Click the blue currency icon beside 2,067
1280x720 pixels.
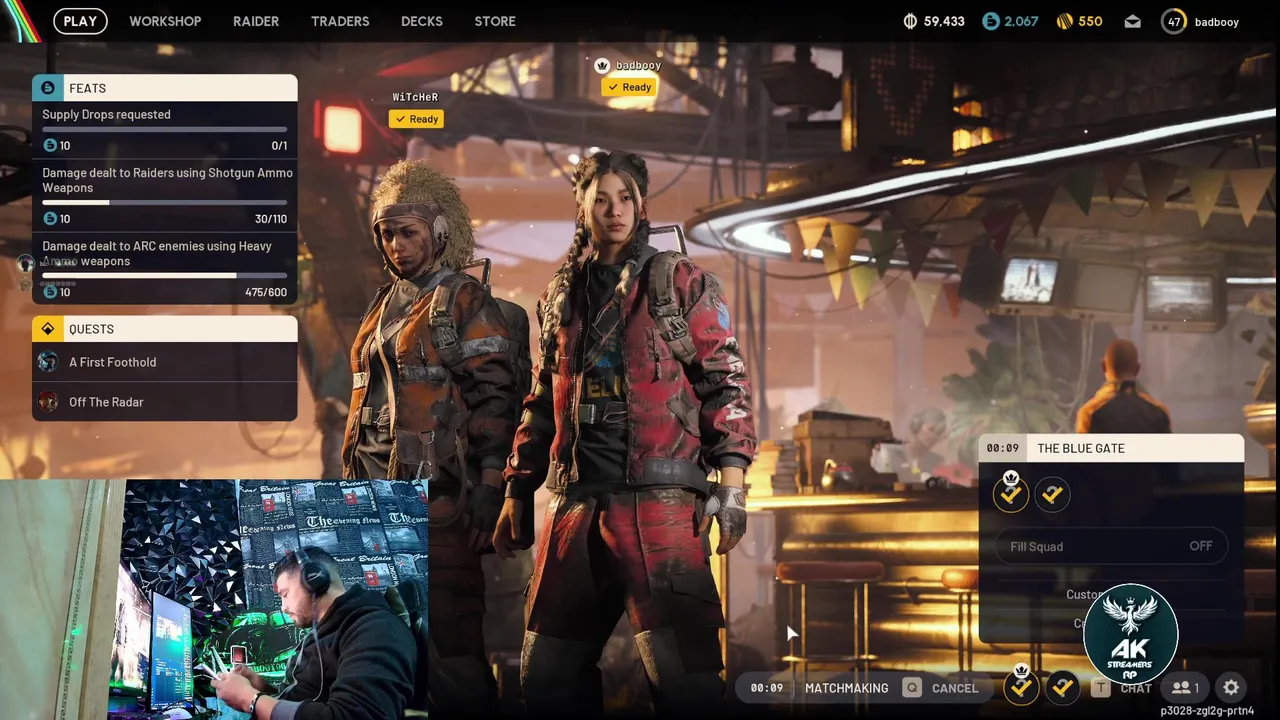click(x=990, y=21)
